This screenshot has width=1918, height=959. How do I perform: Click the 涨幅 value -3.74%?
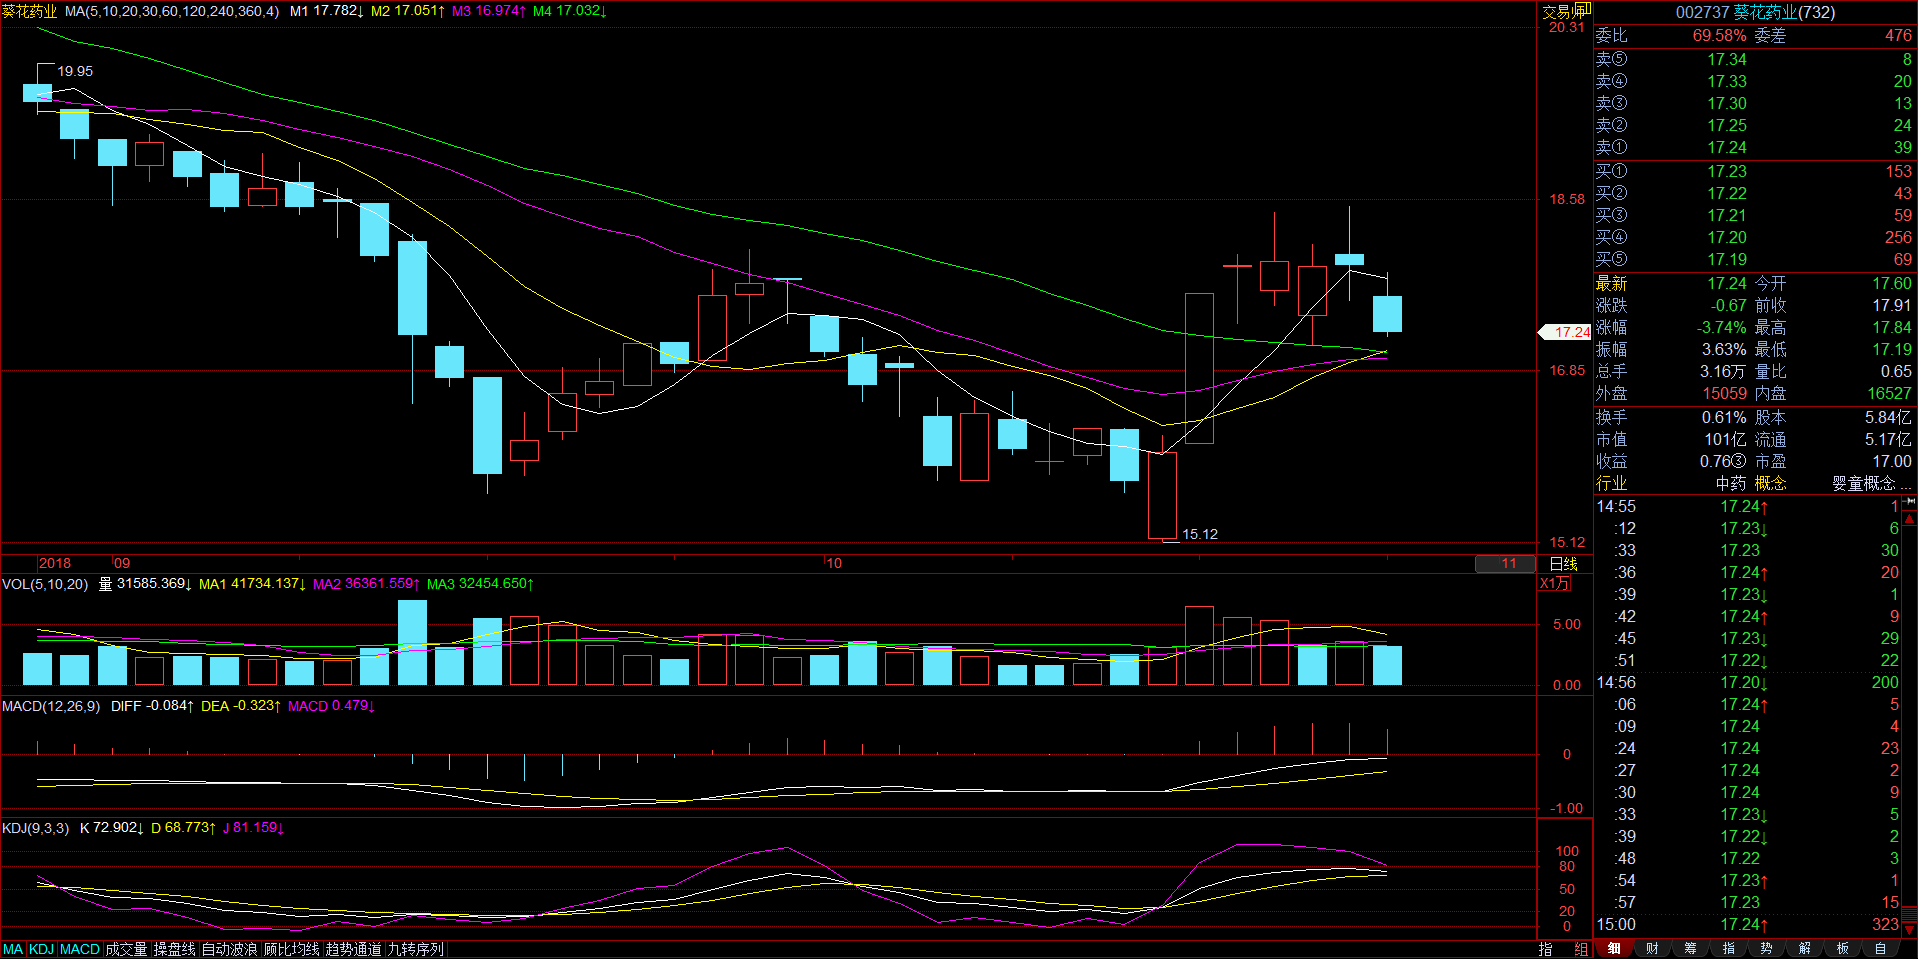click(1722, 327)
